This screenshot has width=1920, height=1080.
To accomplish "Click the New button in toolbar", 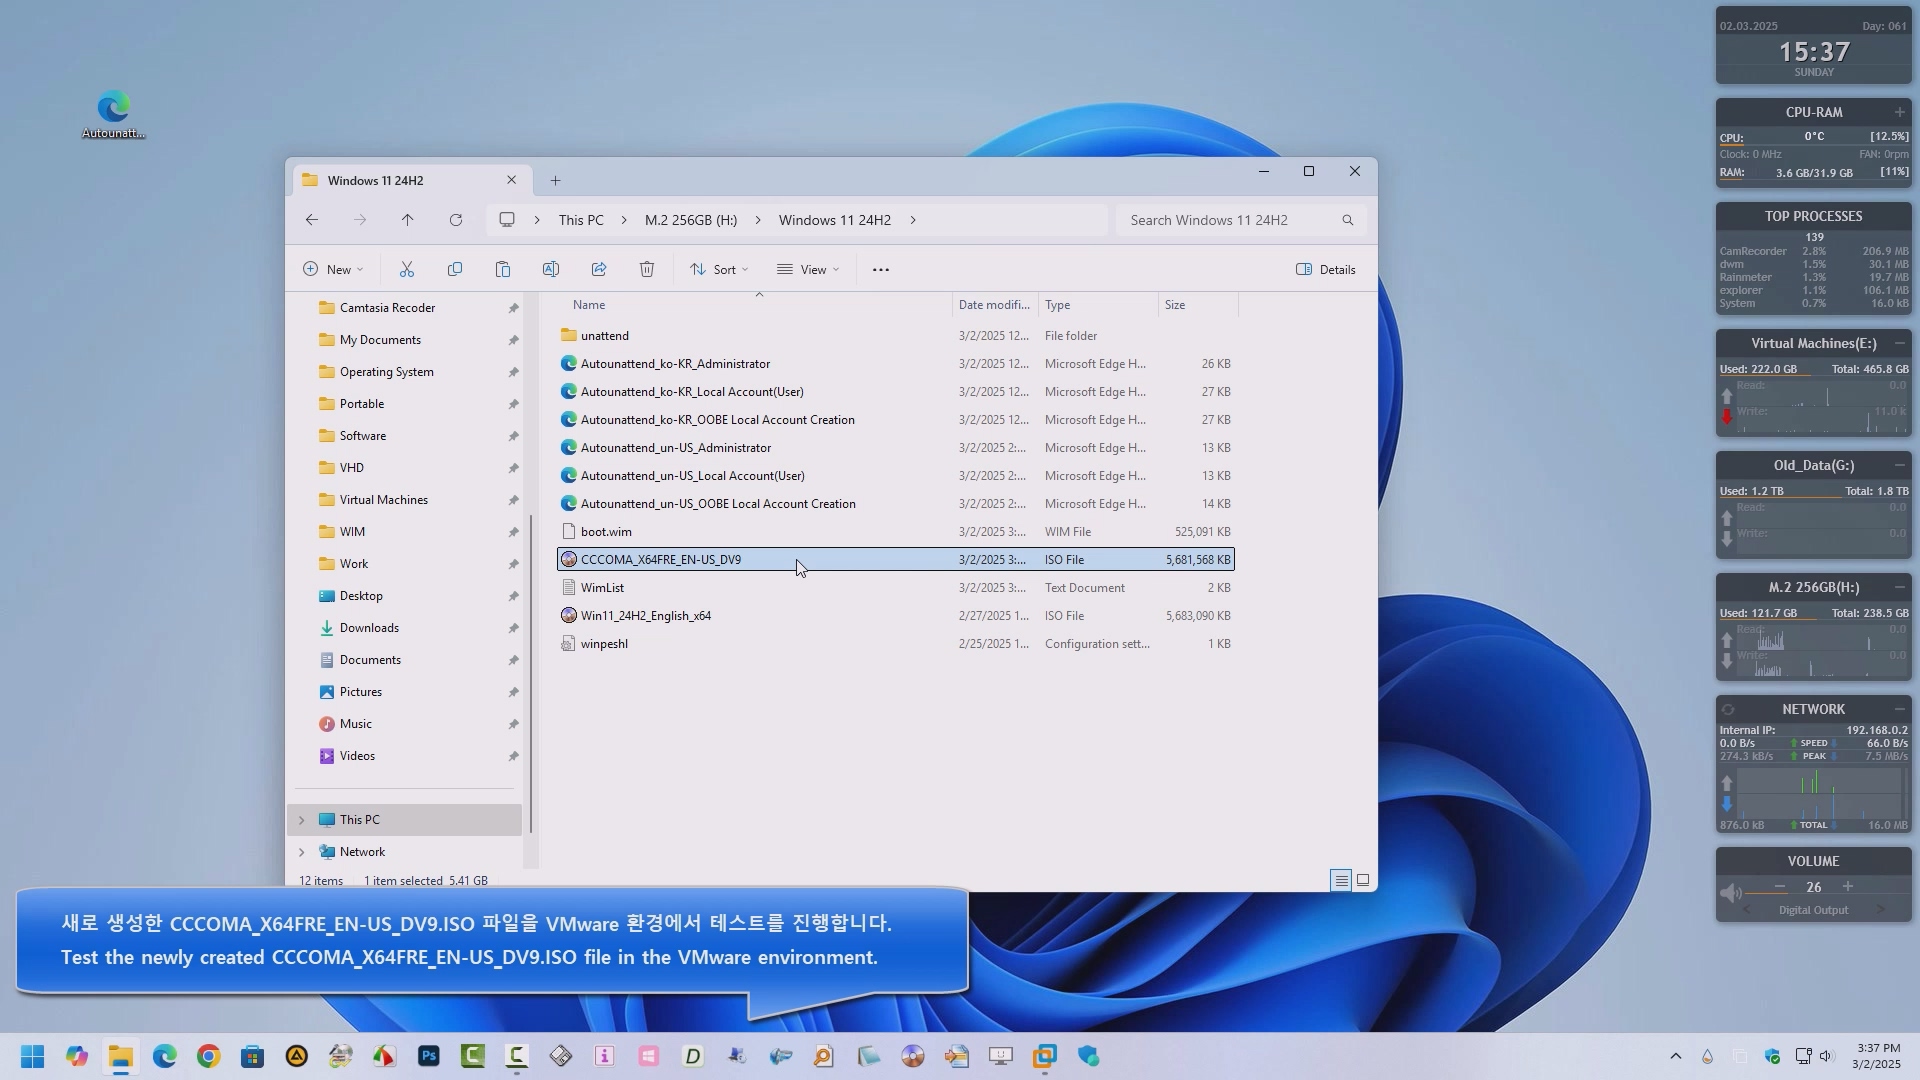I will coord(333,269).
